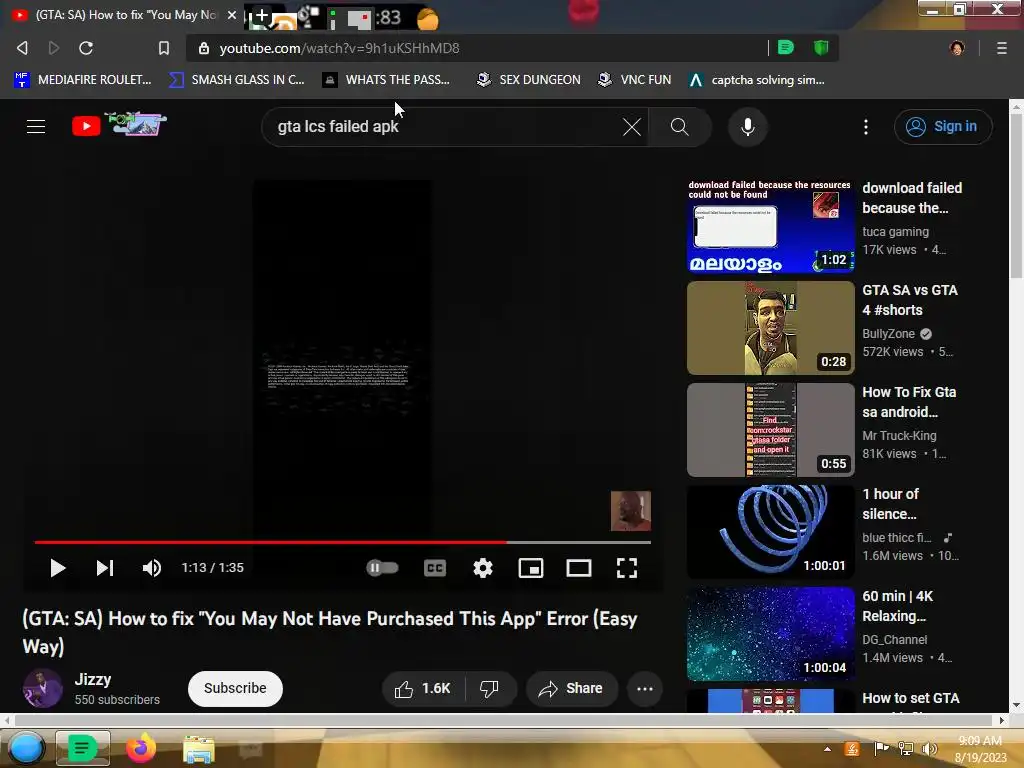Open the browser profile avatar
The width and height of the screenshot is (1024, 768).
click(957, 48)
